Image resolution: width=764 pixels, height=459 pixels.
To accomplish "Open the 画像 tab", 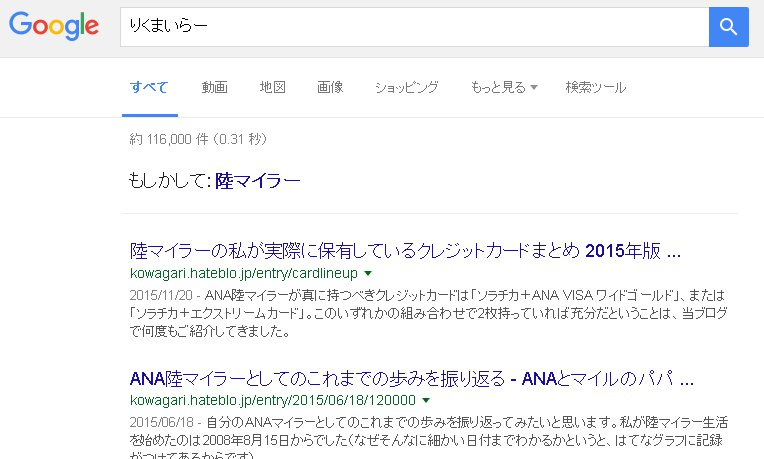I will pyautogui.click(x=330, y=87).
